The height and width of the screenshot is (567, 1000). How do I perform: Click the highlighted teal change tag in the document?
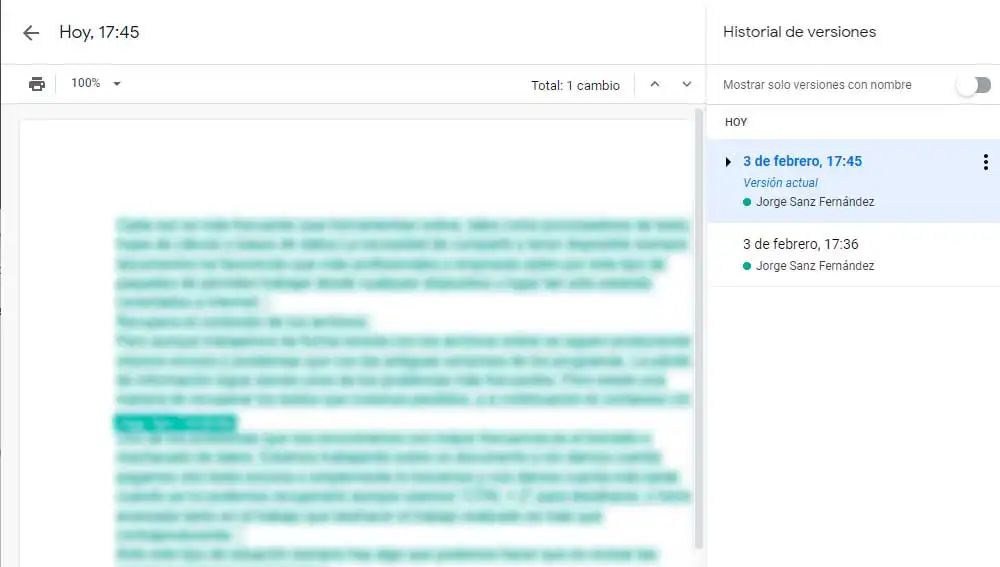click(x=175, y=422)
